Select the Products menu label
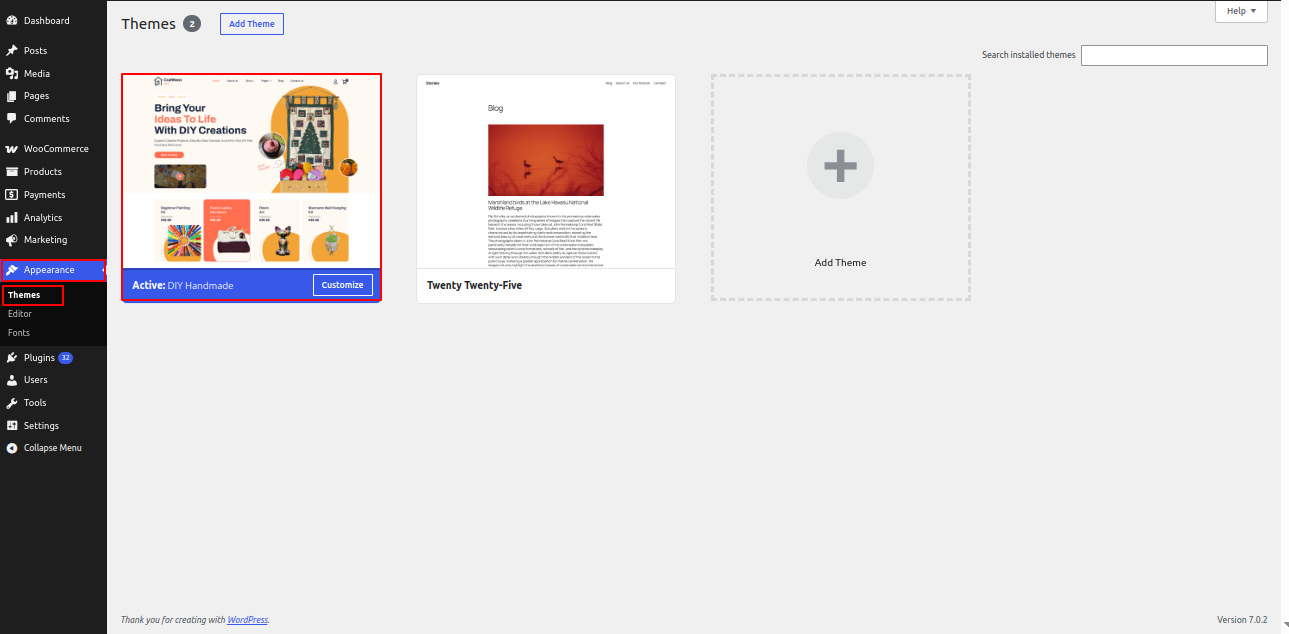 tap(43, 172)
